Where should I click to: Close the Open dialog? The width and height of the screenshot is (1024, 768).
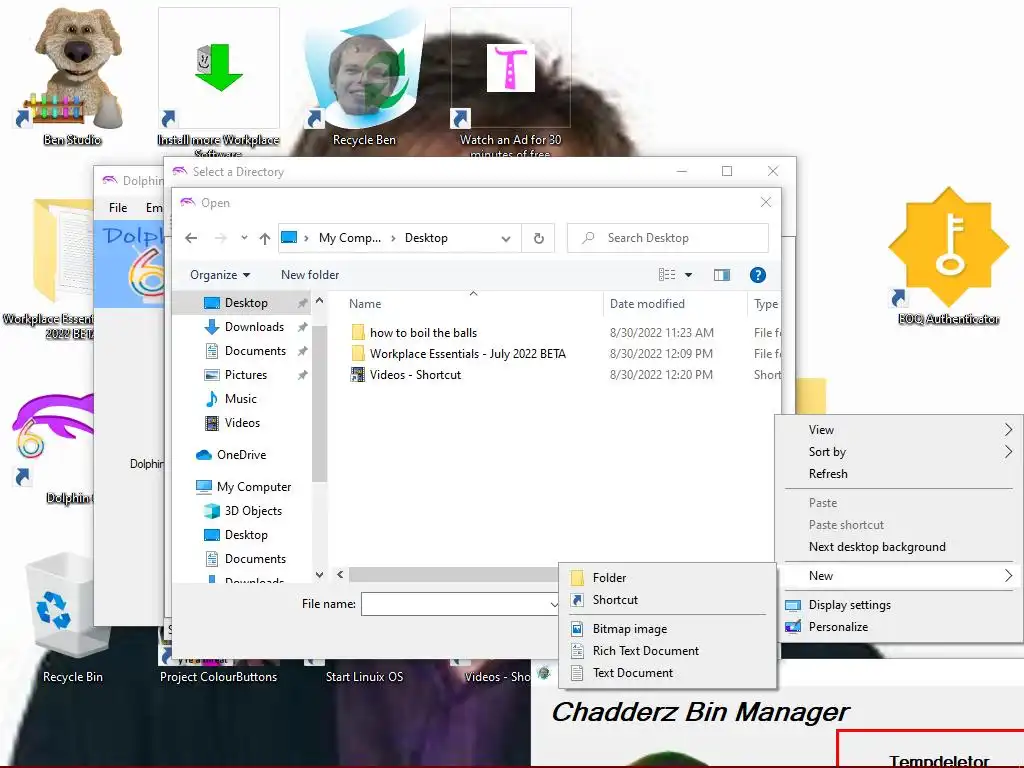[766, 202]
